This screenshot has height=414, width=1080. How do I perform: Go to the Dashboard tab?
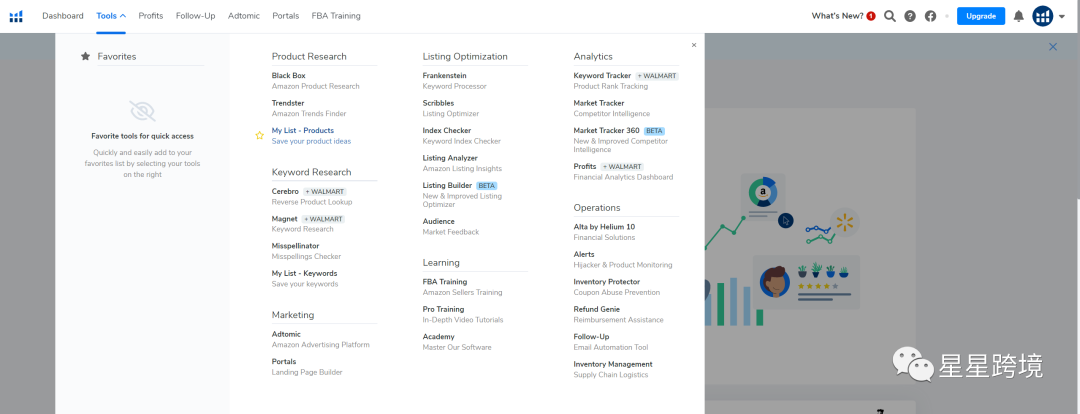(x=63, y=16)
